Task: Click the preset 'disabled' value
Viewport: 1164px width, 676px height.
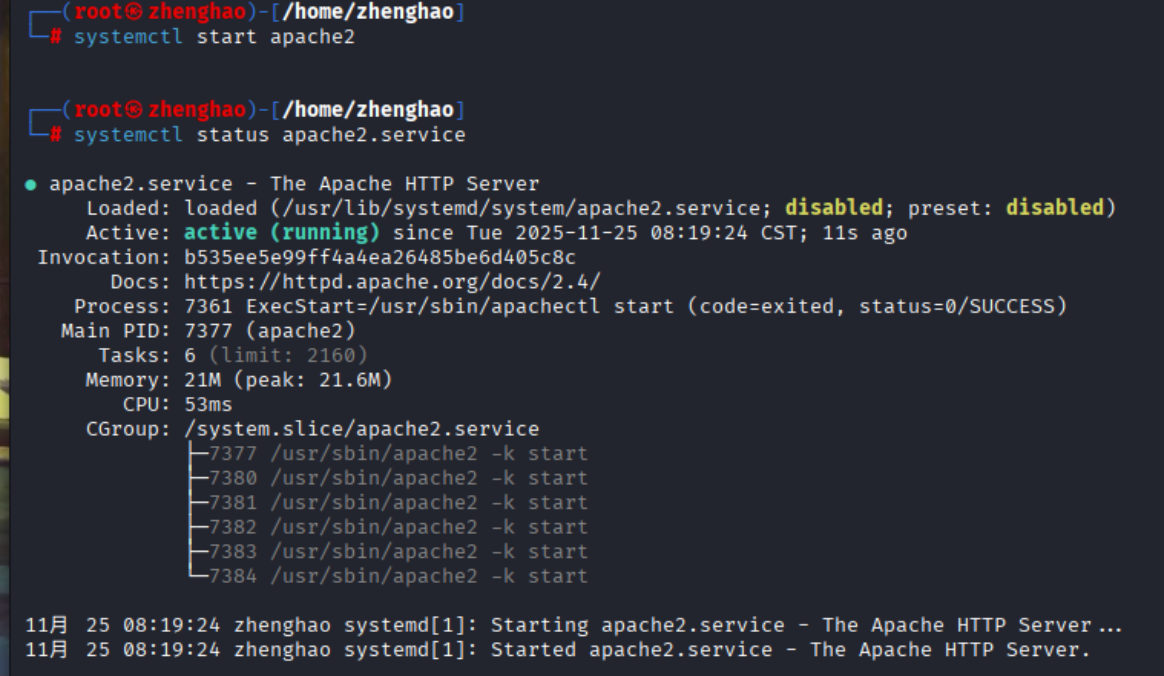Action: (x=1054, y=208)
